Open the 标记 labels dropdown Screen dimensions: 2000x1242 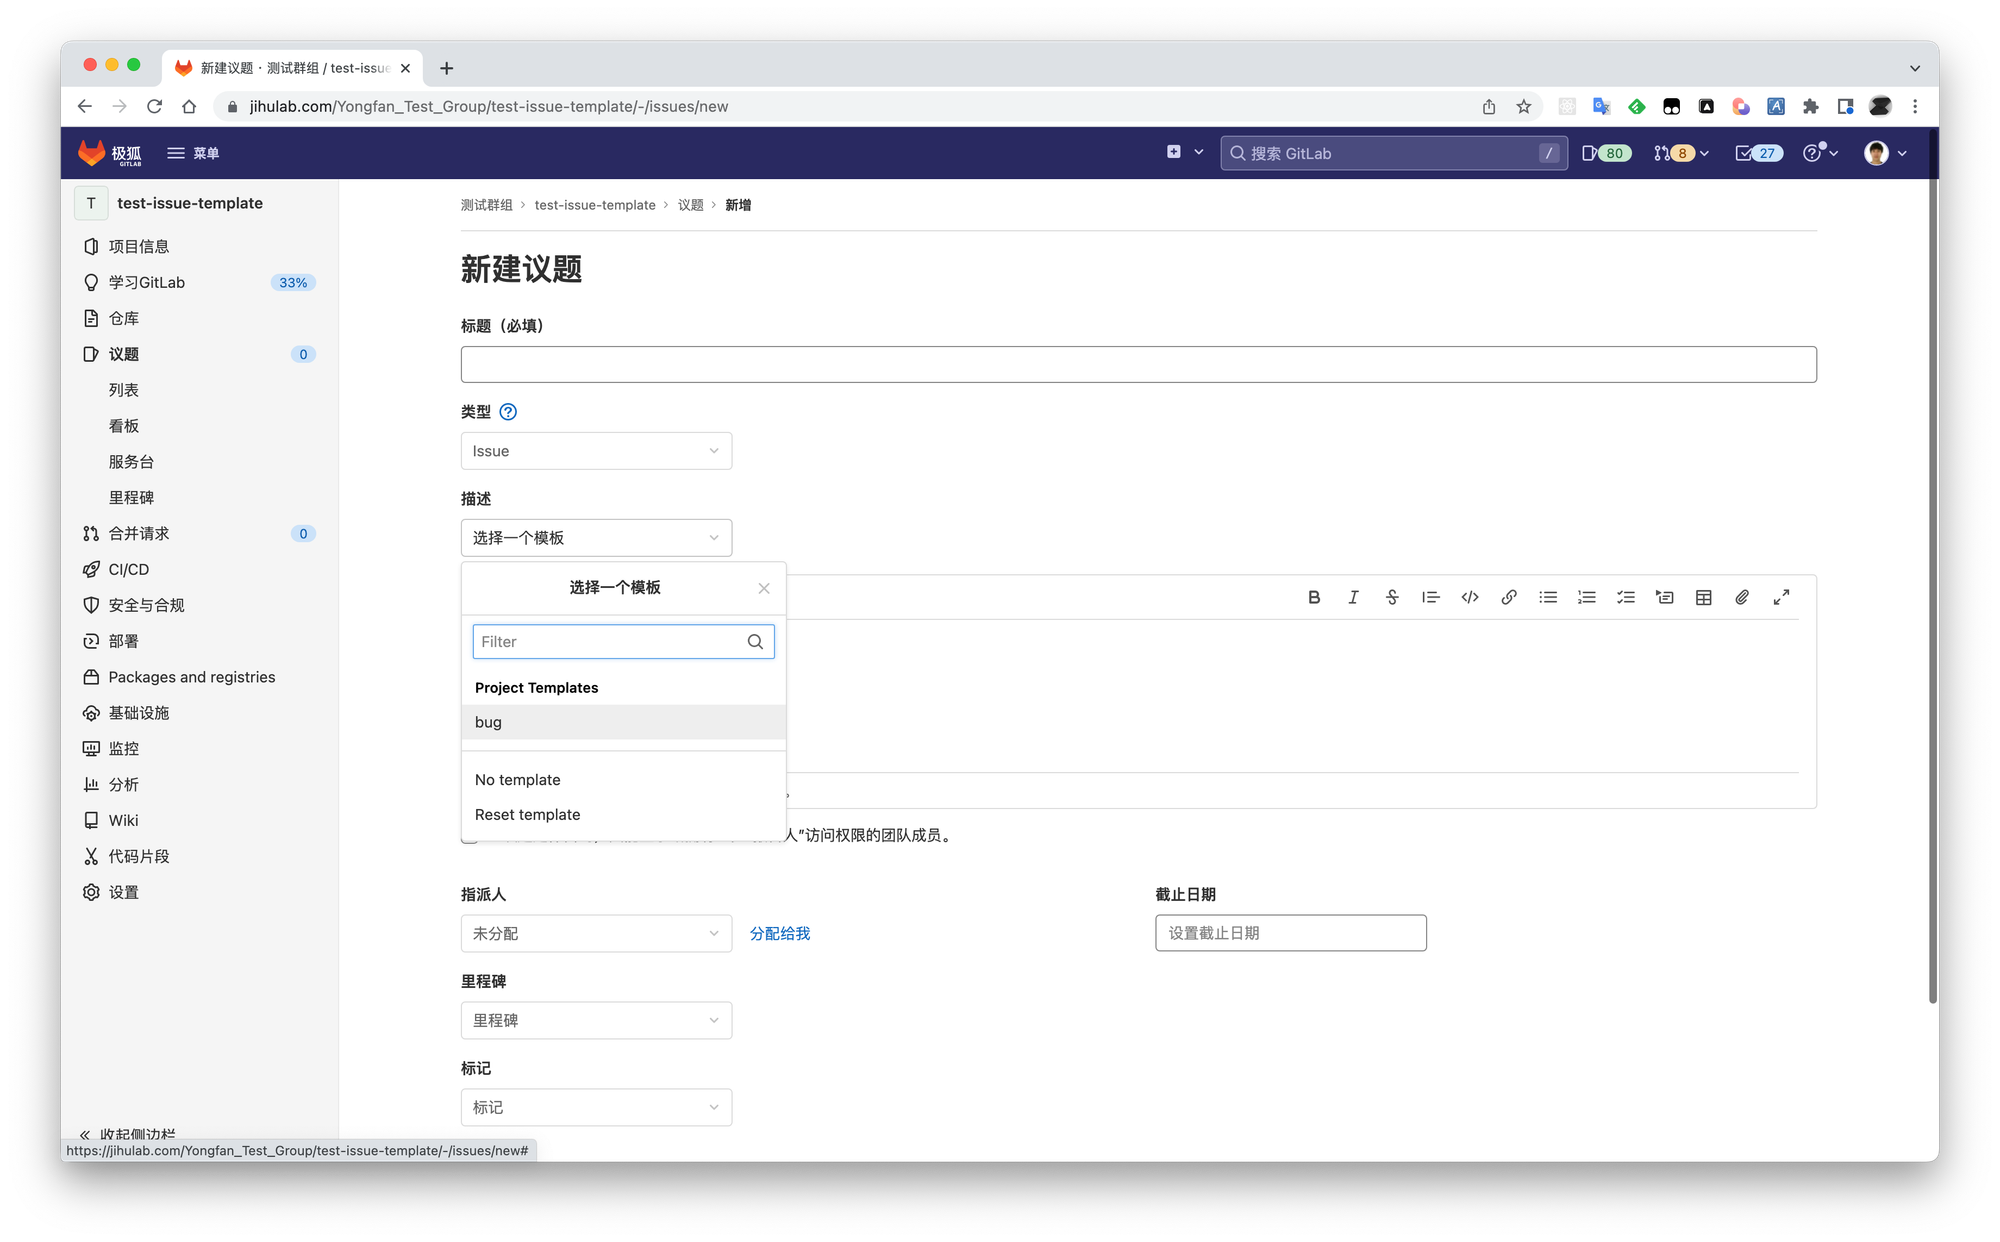tap(596, 1107)
